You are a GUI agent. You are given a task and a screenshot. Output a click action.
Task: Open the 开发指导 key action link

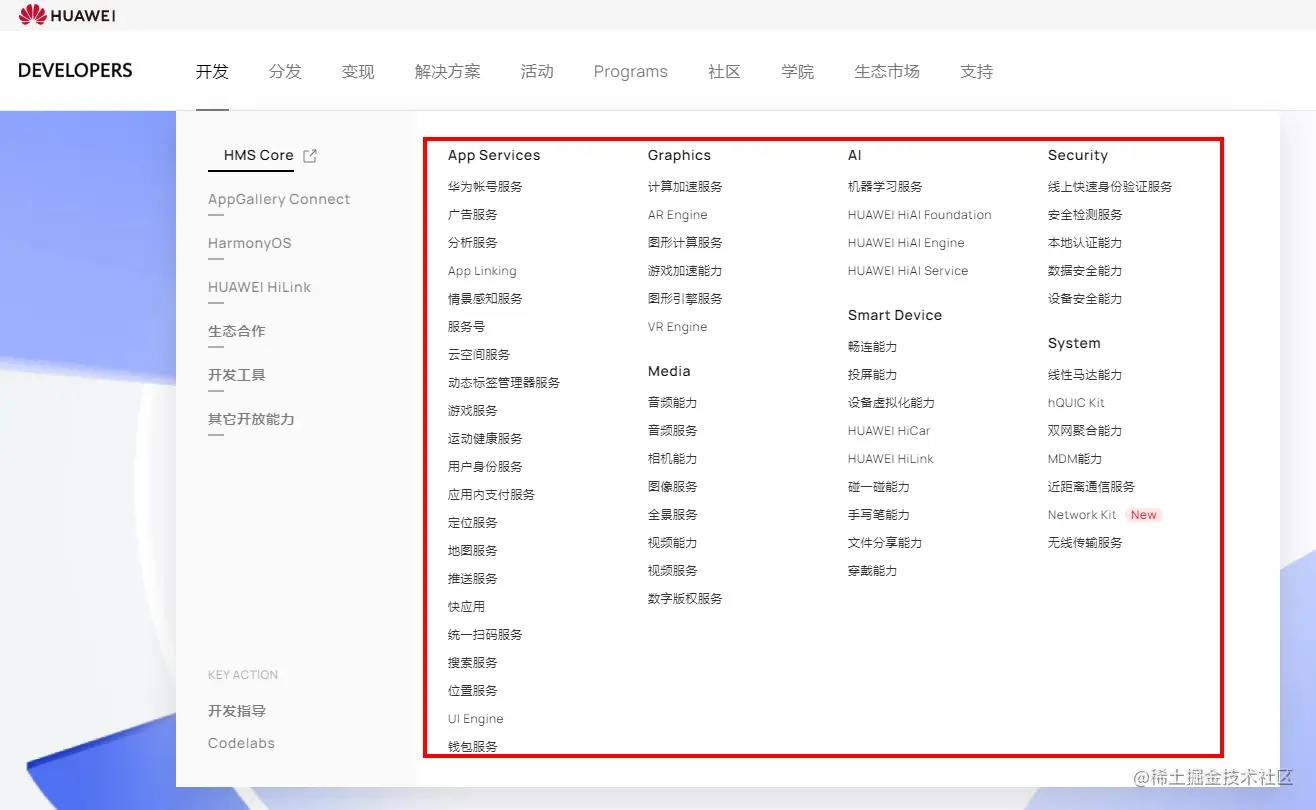237,711
